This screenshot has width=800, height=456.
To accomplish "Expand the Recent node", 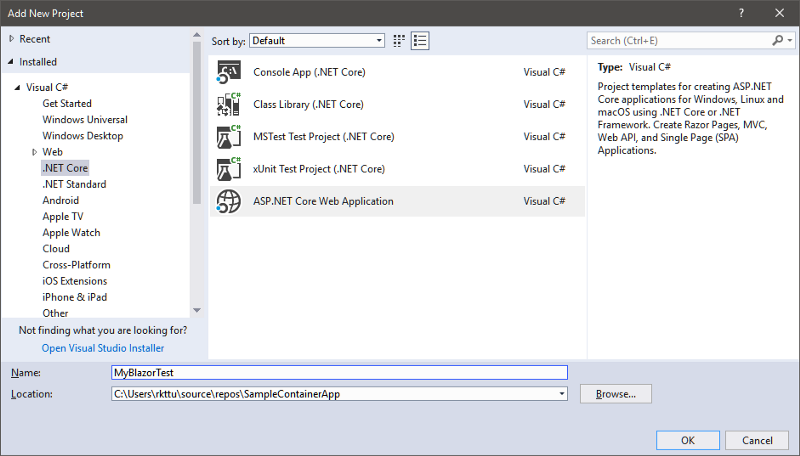I will coord(11,39).
